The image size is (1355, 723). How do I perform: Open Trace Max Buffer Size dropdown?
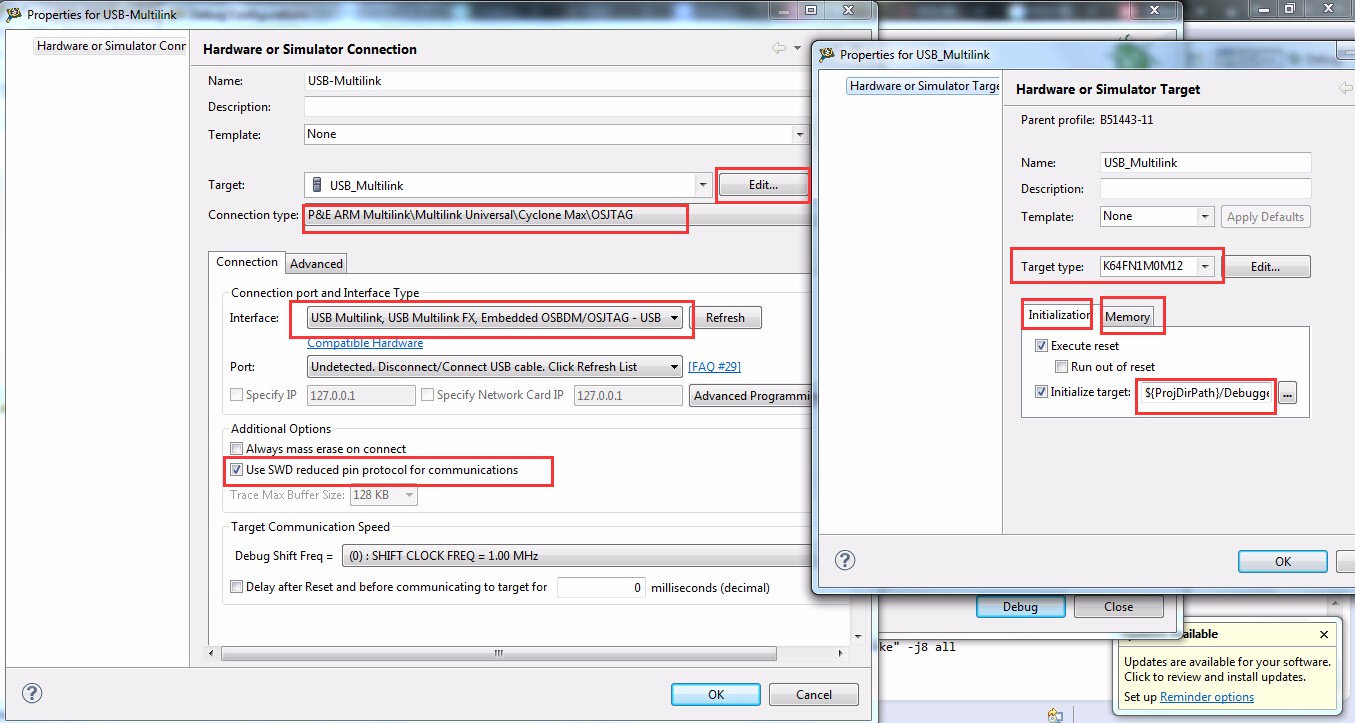(409, 495)
